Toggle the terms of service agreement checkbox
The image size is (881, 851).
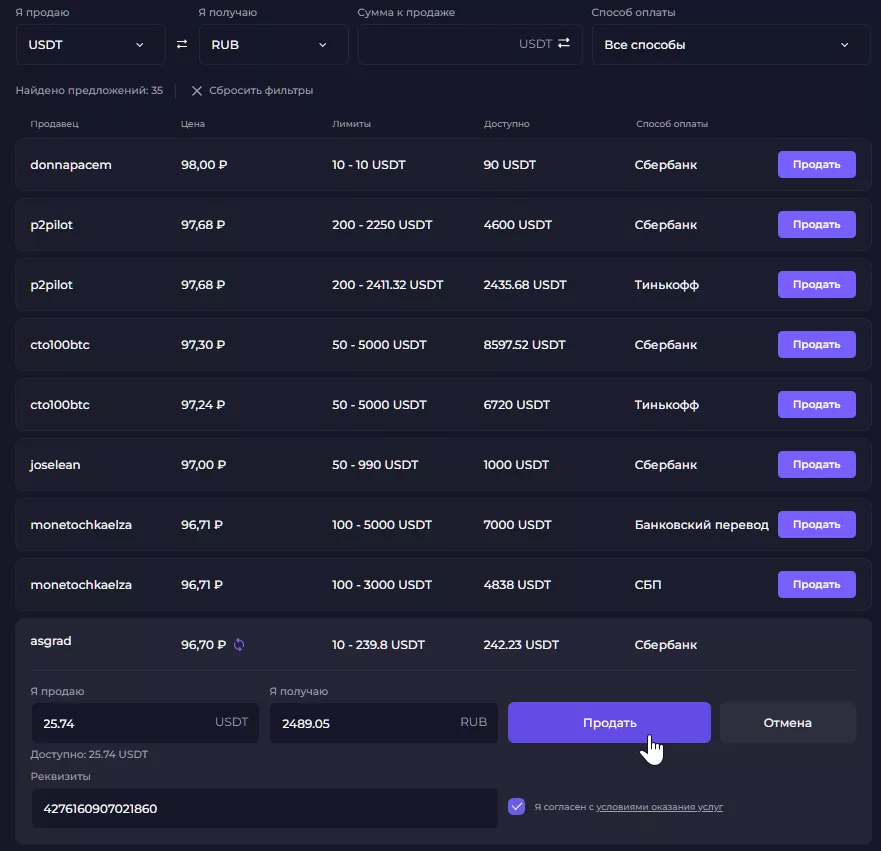coord(516,806)
